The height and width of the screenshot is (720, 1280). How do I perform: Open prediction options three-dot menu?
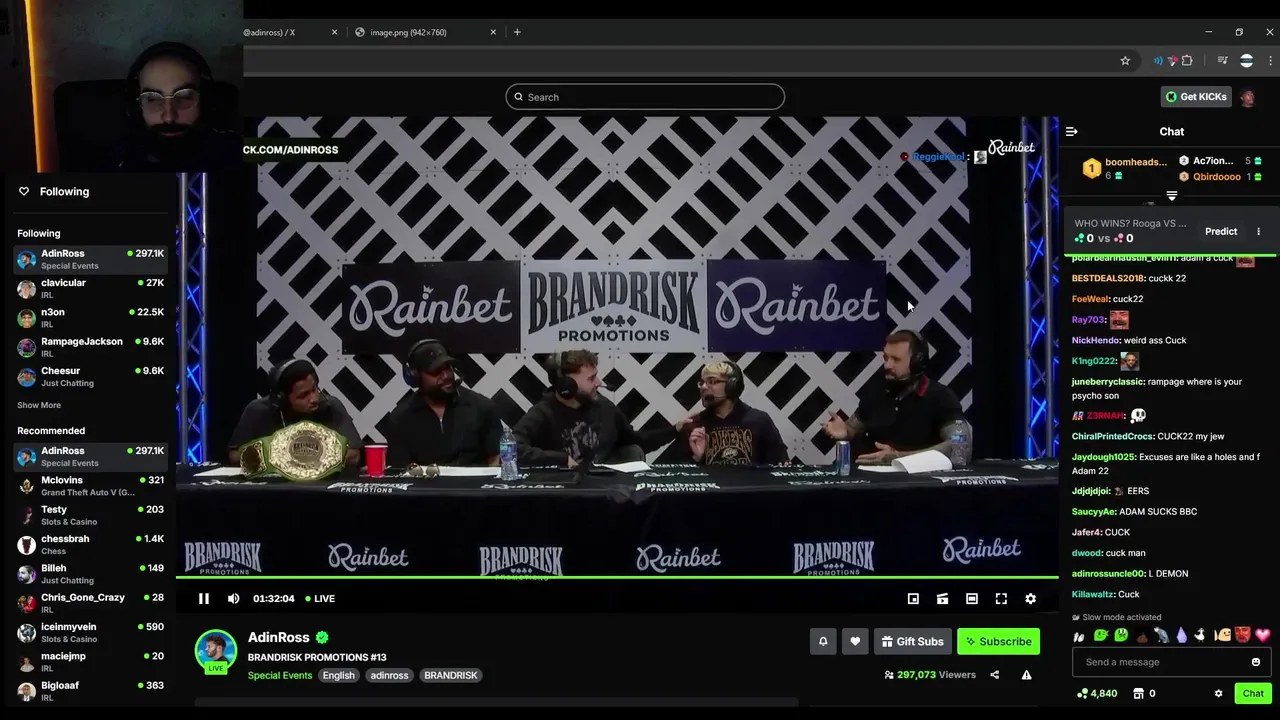pyautogui.click(x=1259, y=231)
